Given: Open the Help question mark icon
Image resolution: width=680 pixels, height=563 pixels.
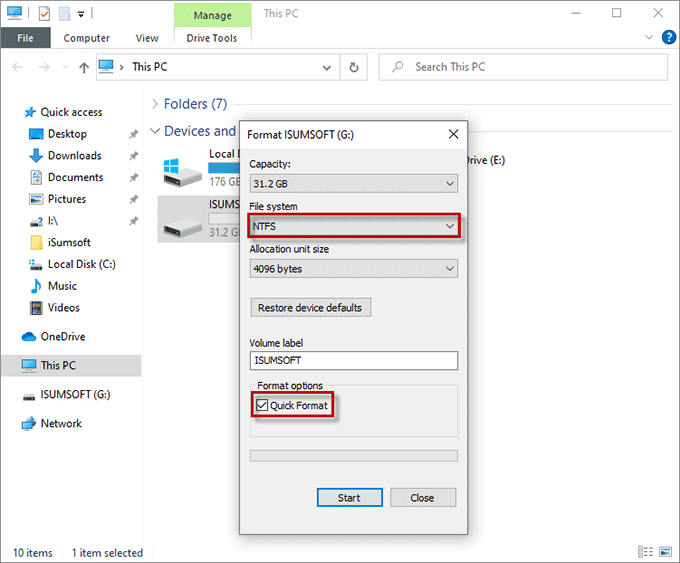Looking at the screenshot, I should 668,37.
